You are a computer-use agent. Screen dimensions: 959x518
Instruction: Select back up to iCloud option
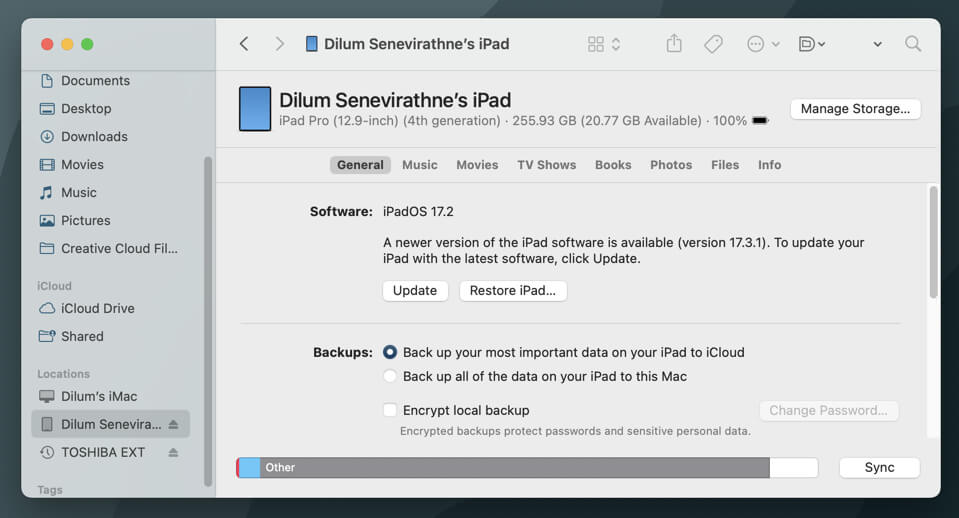tap(390, 352)
